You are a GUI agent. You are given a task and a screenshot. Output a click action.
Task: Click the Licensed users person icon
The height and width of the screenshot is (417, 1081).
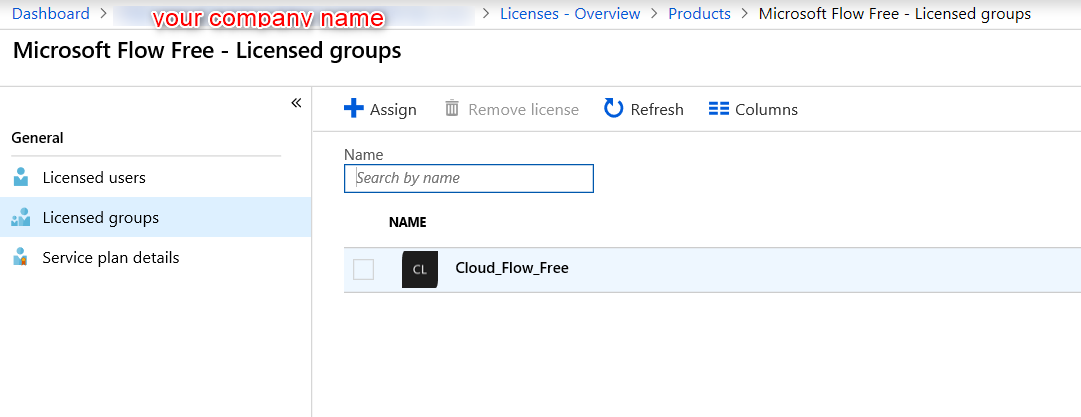(x=21, y=177)
